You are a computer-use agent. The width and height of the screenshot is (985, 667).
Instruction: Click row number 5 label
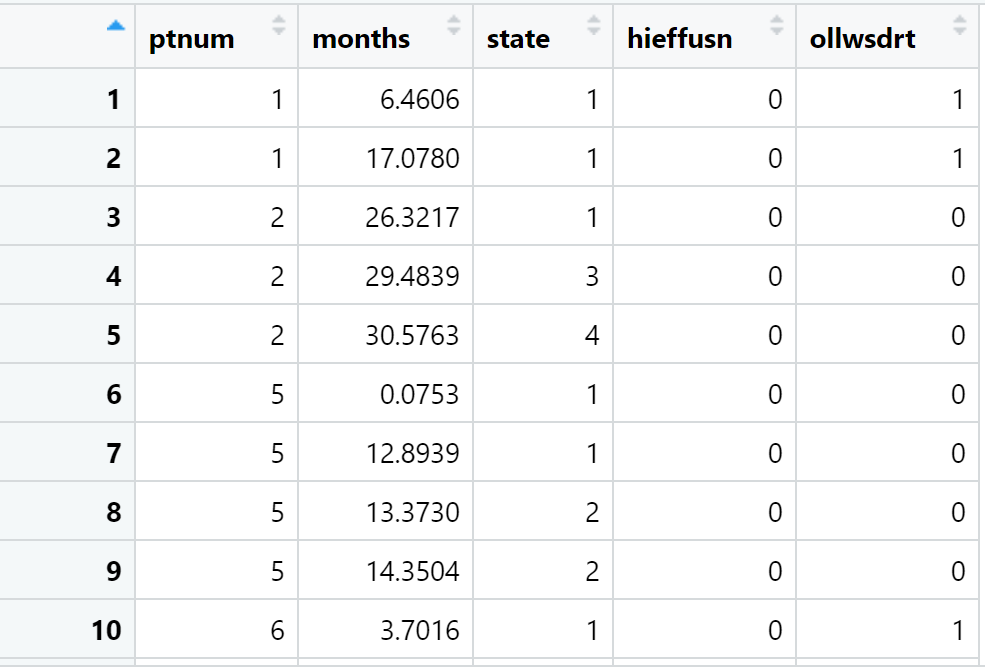[x=113, y=335]
